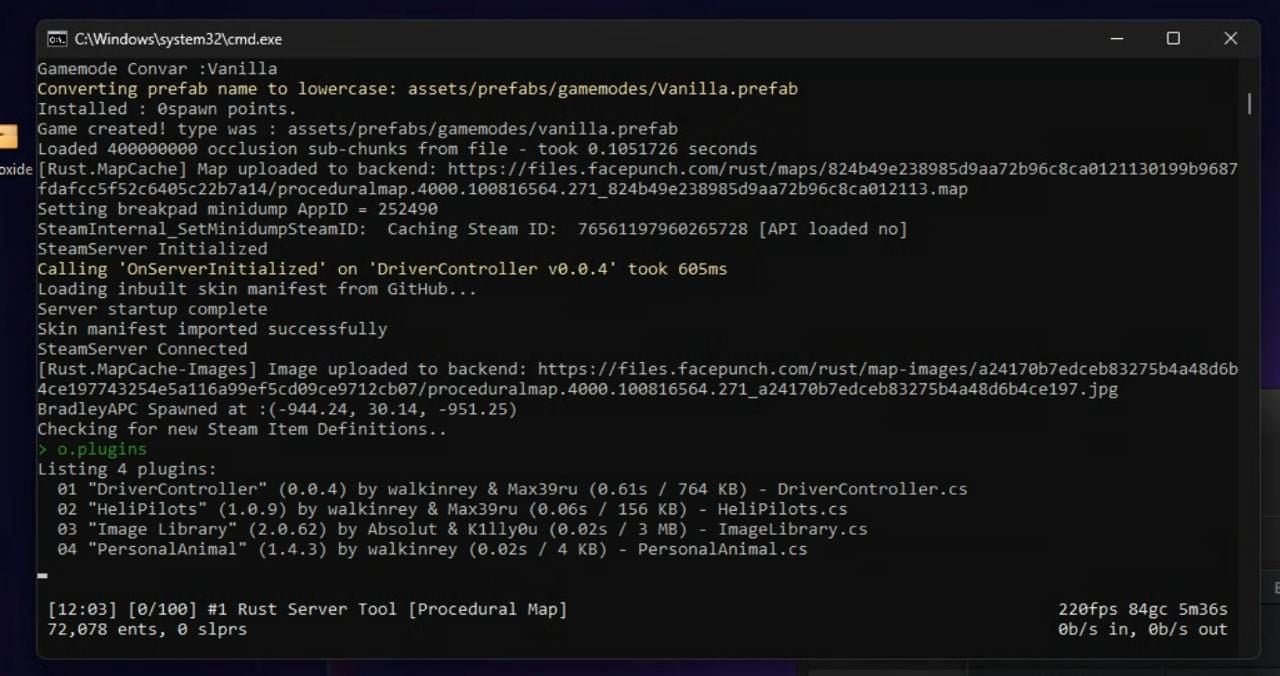
Task: Click the blinking console input cursor
Action: (x=42, y=576)
